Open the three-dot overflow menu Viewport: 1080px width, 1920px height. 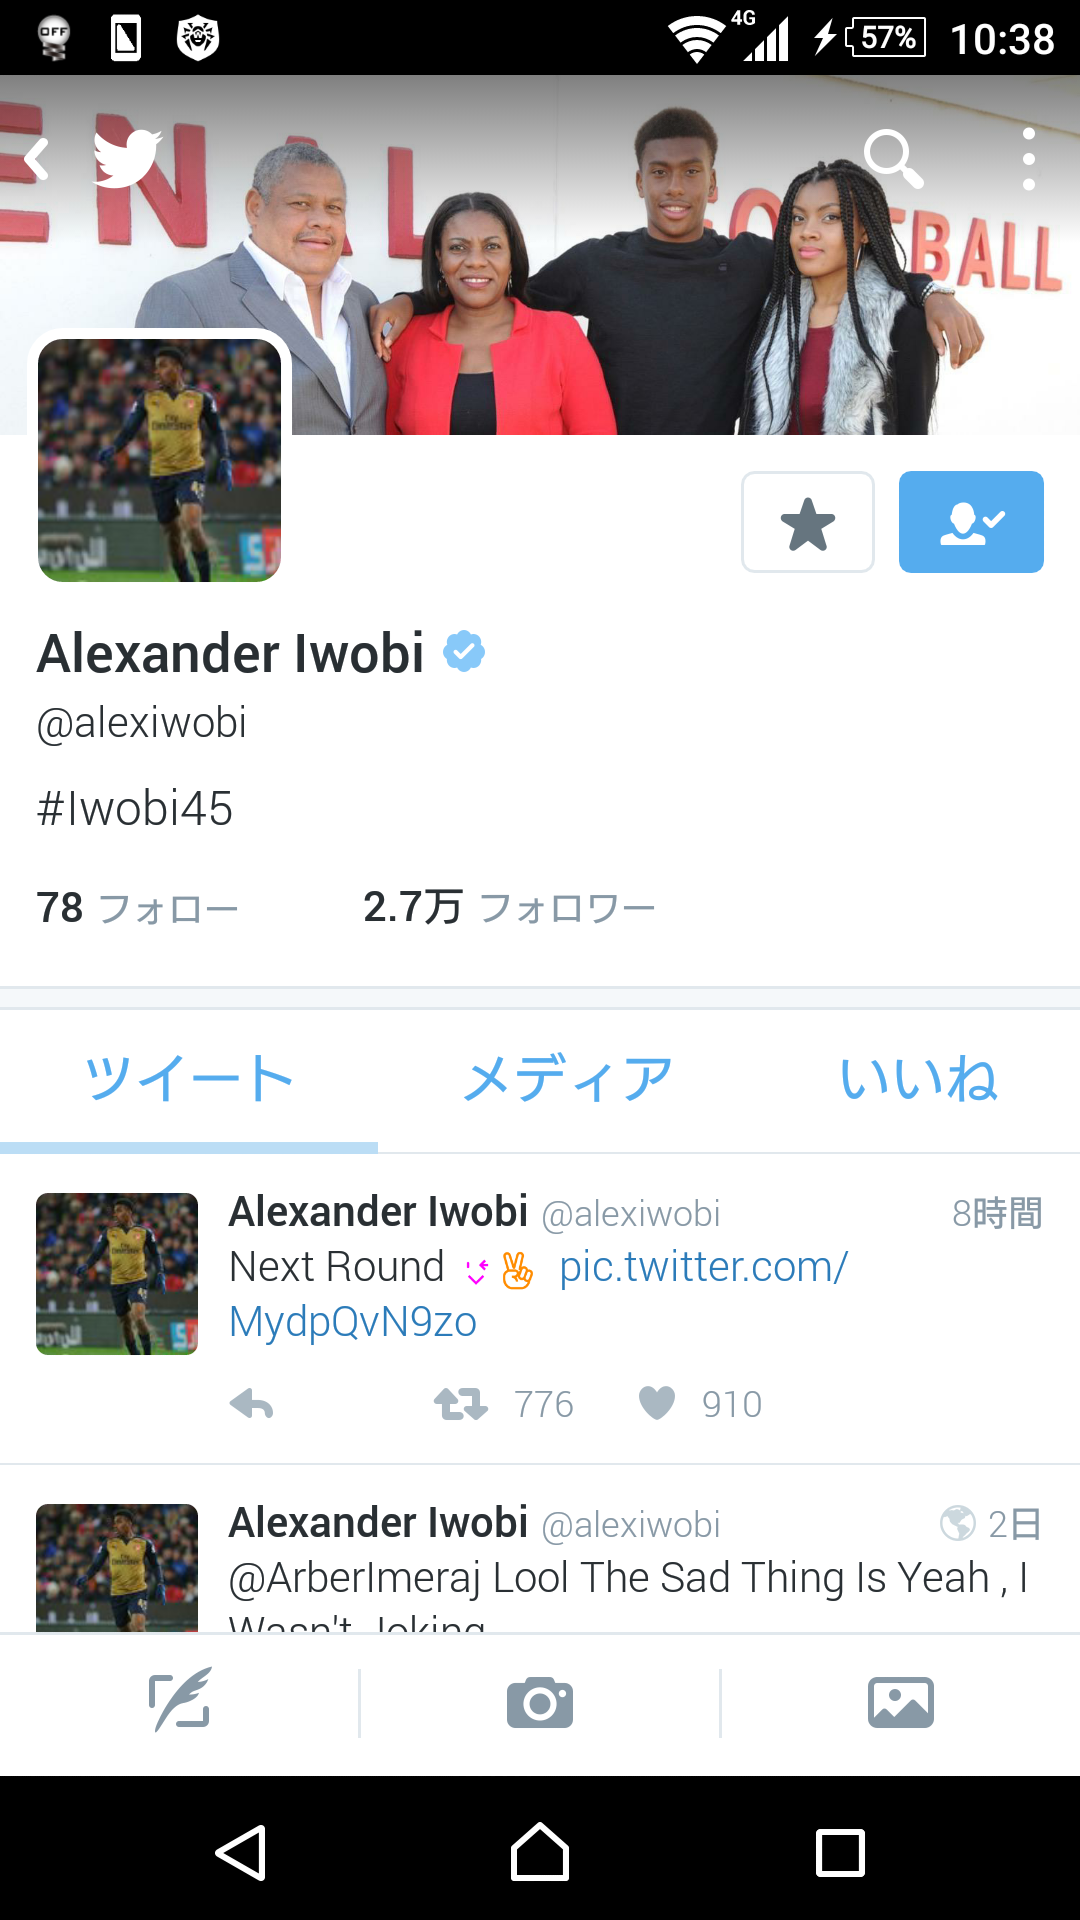(1028, 159)
